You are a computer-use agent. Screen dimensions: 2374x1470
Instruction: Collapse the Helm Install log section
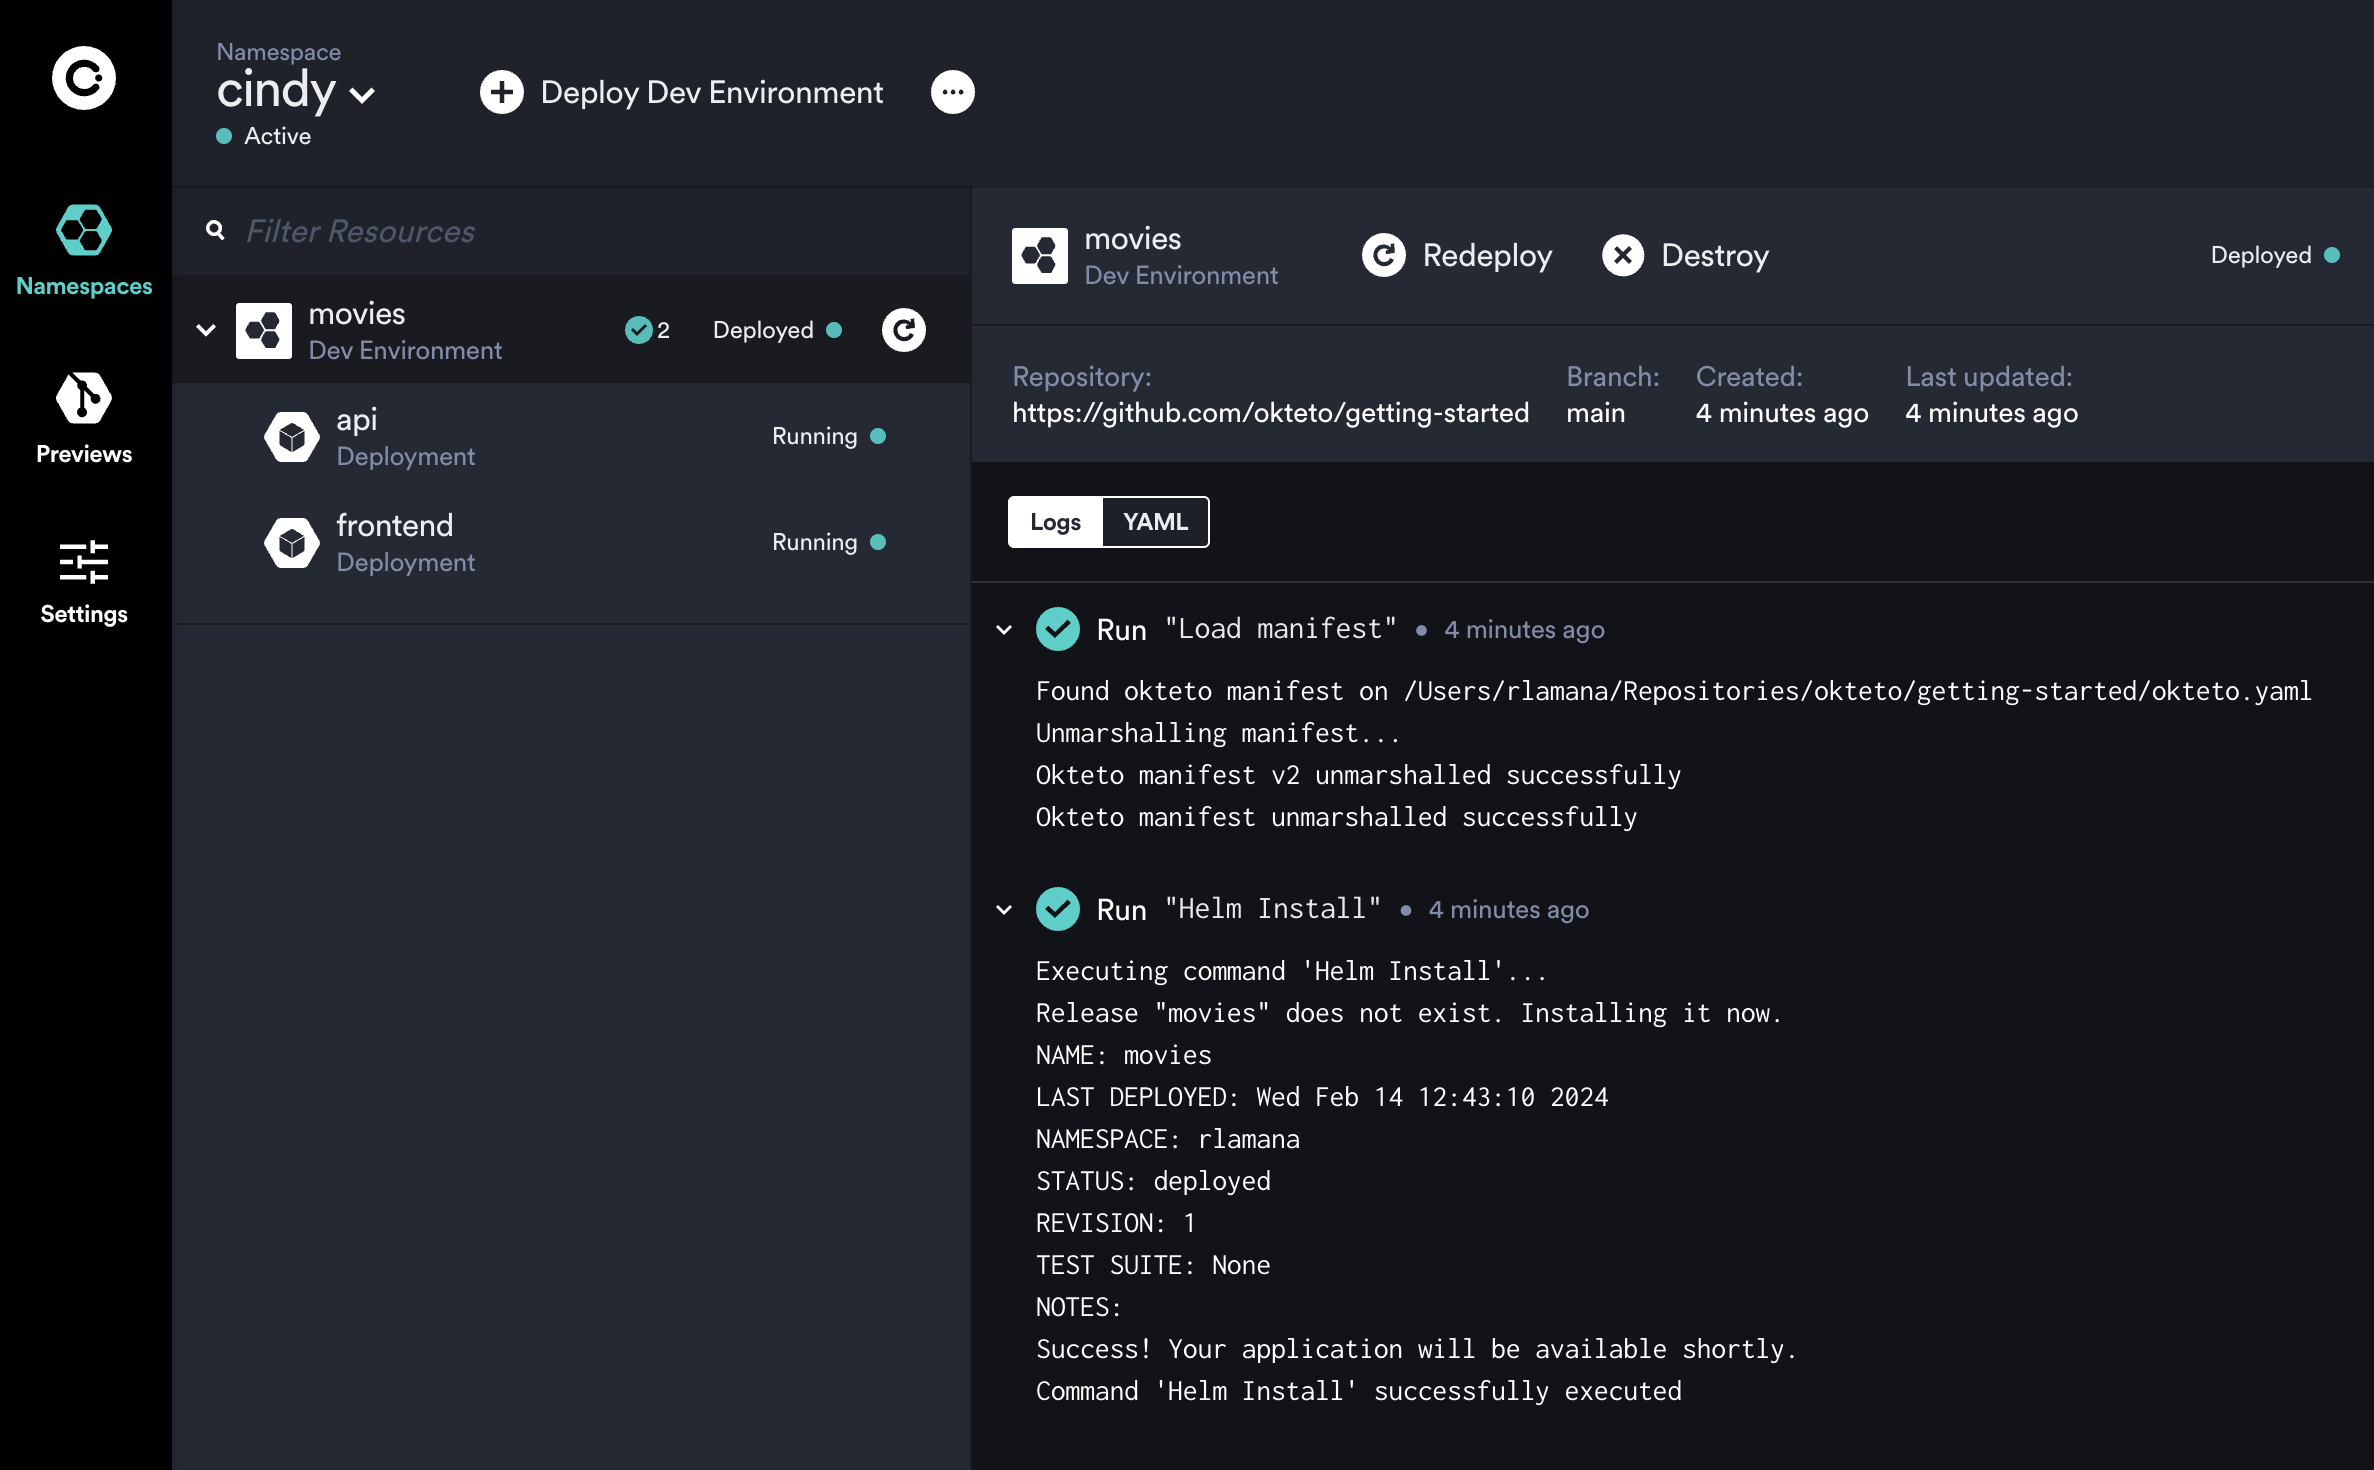(1004, 910)
